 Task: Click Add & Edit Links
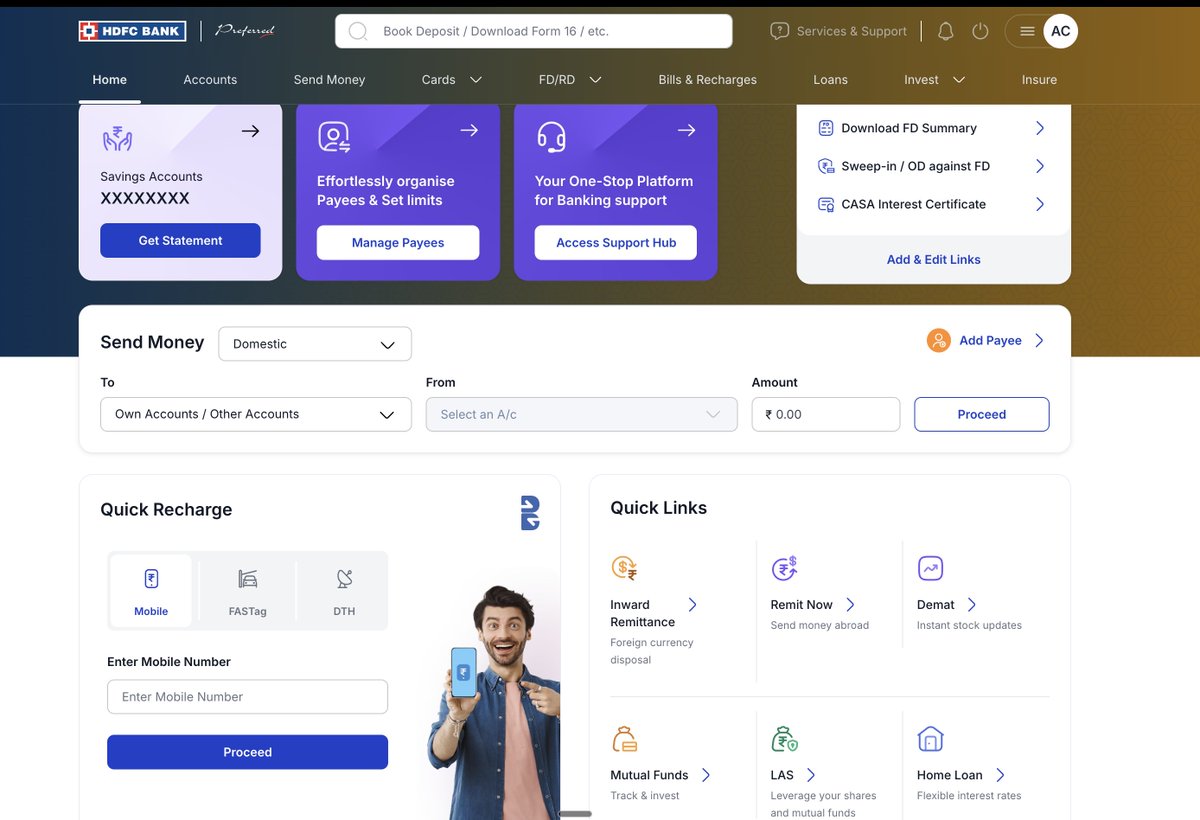point(934,259)
